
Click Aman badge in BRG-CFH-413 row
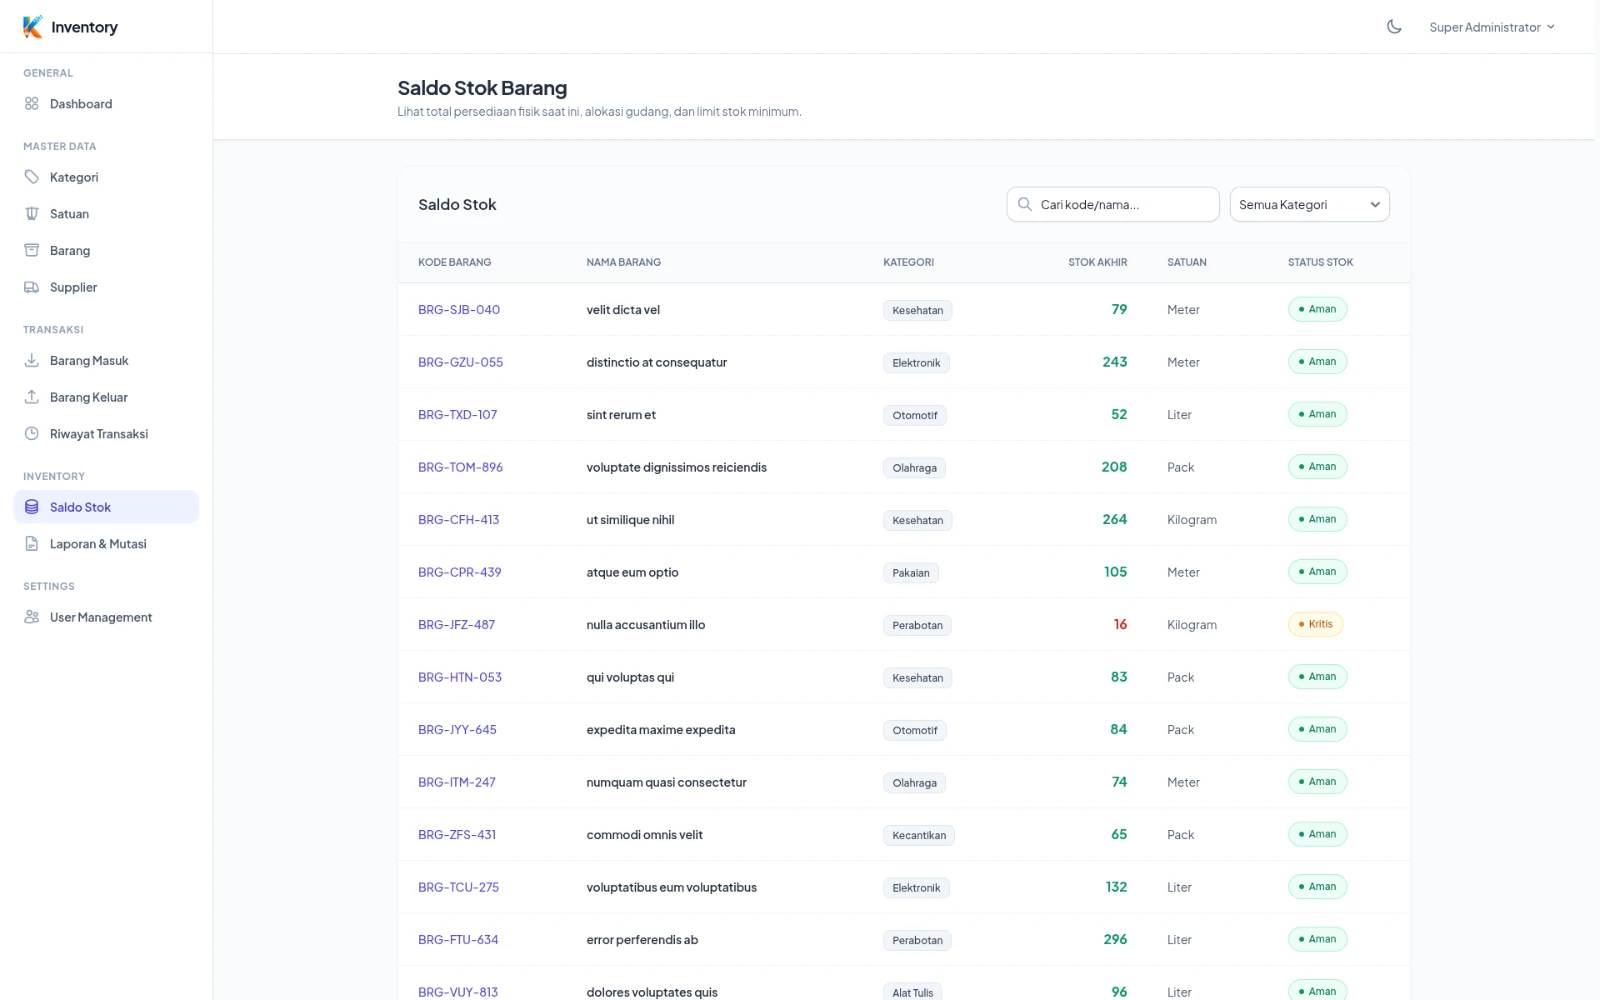click(1317, 519)
